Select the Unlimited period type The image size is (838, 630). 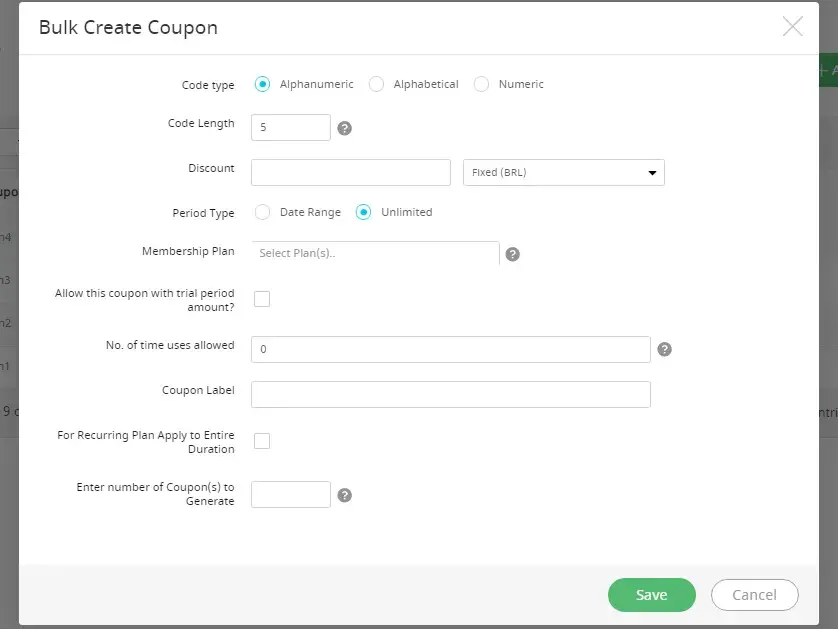pos(364,212)
